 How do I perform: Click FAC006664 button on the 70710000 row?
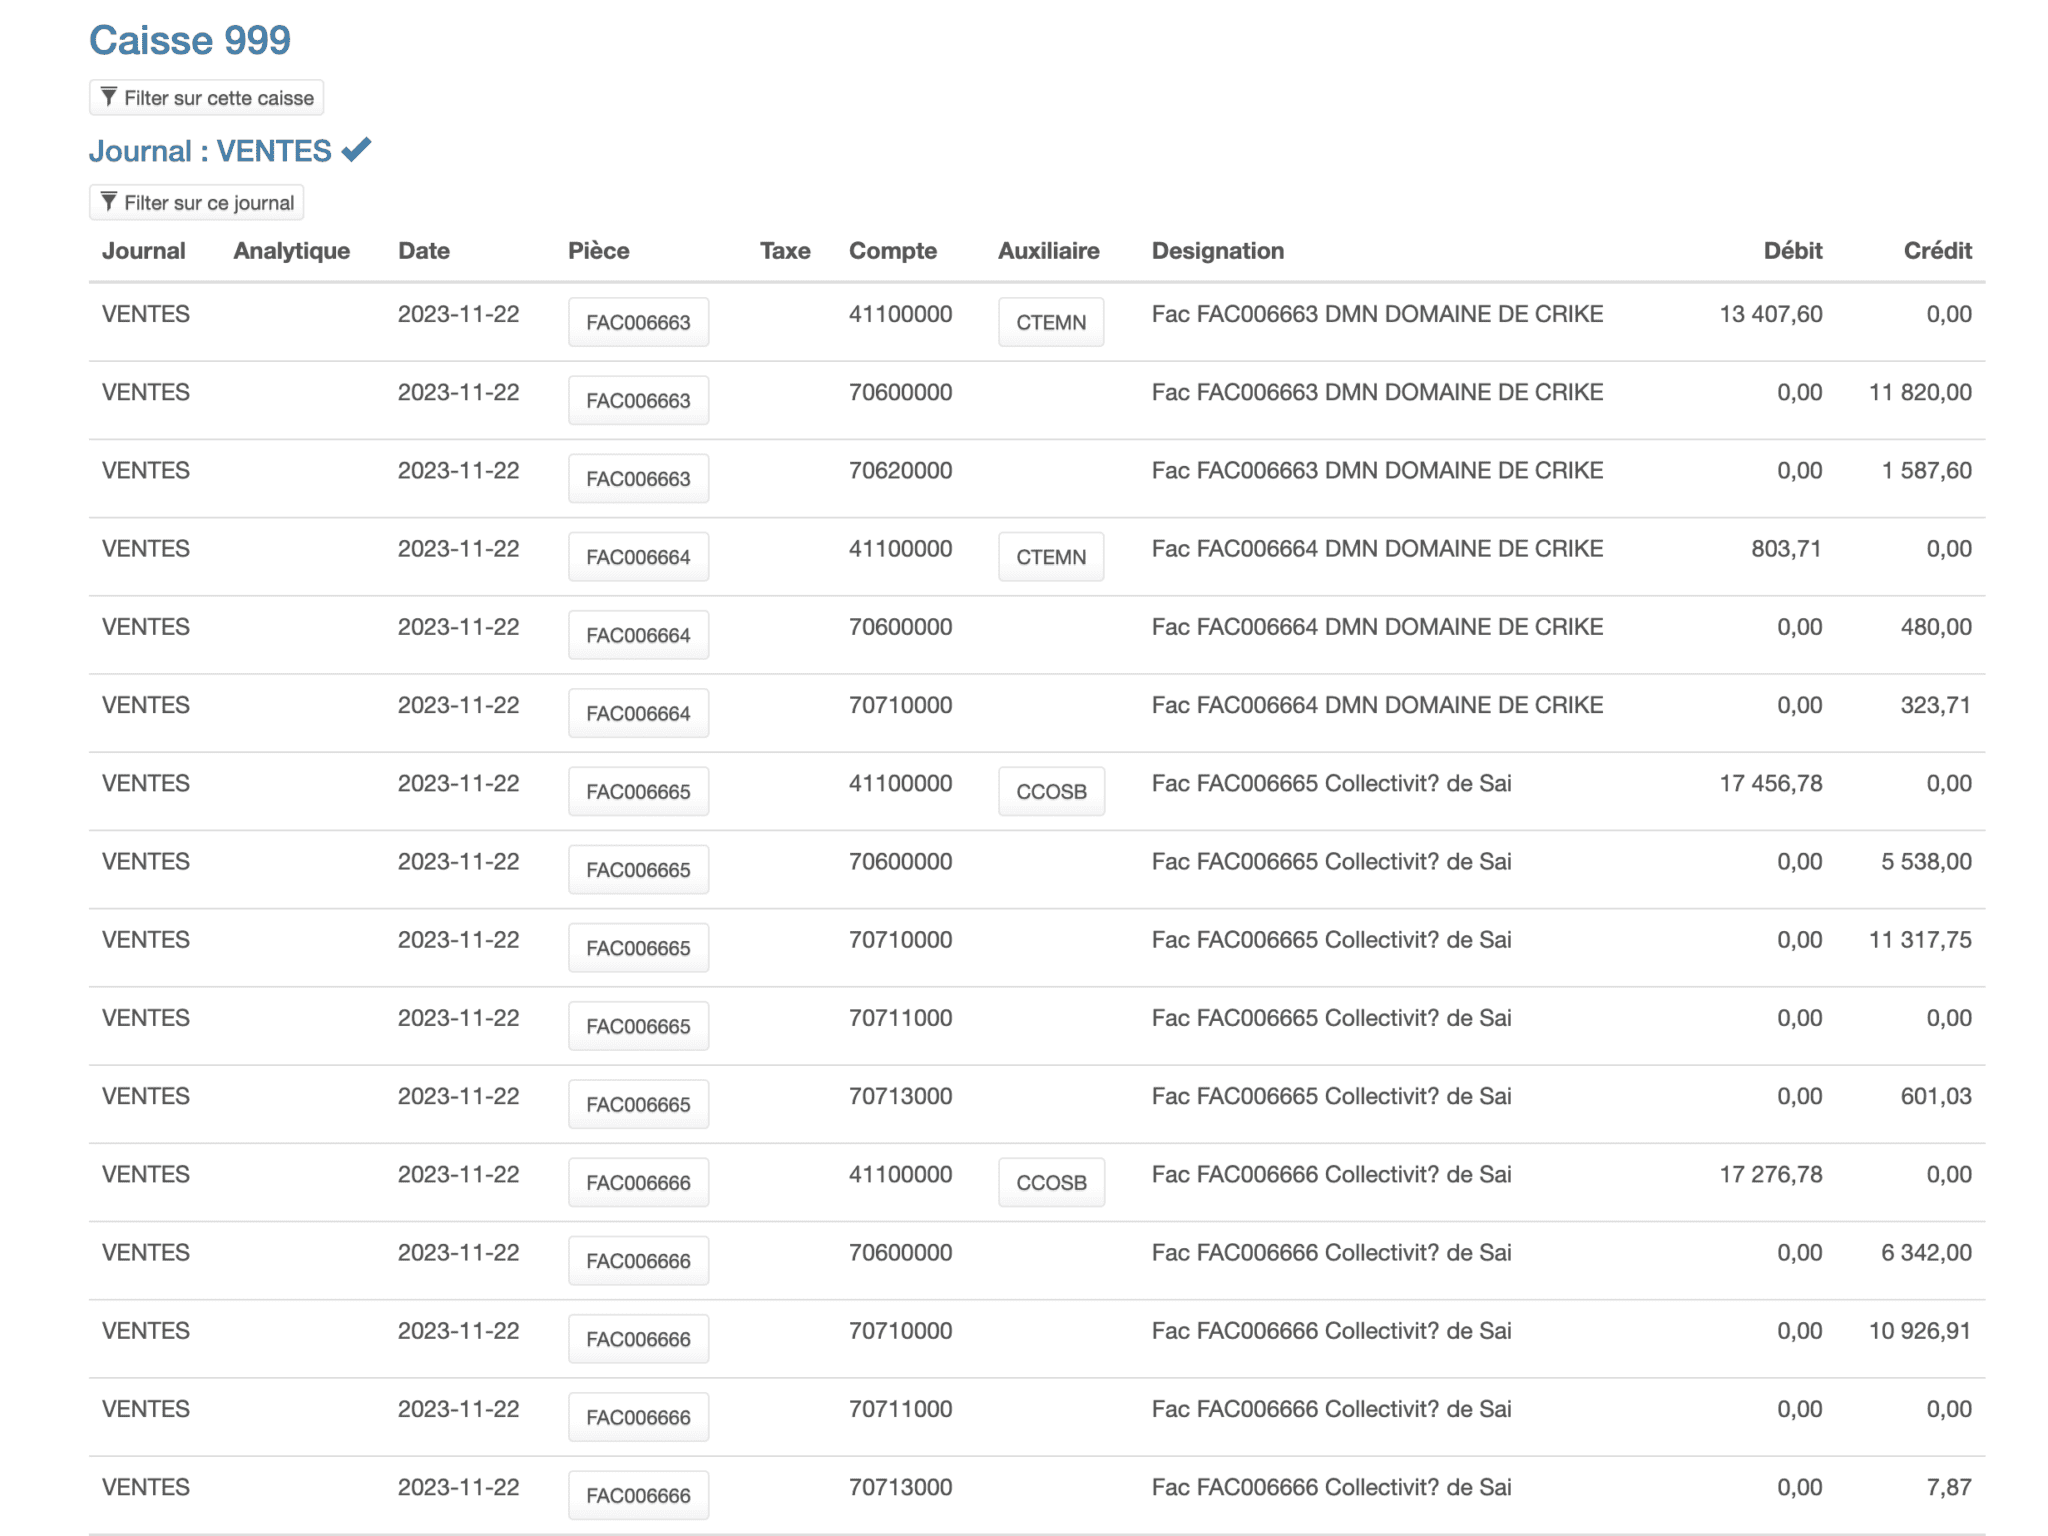[638, 713]
